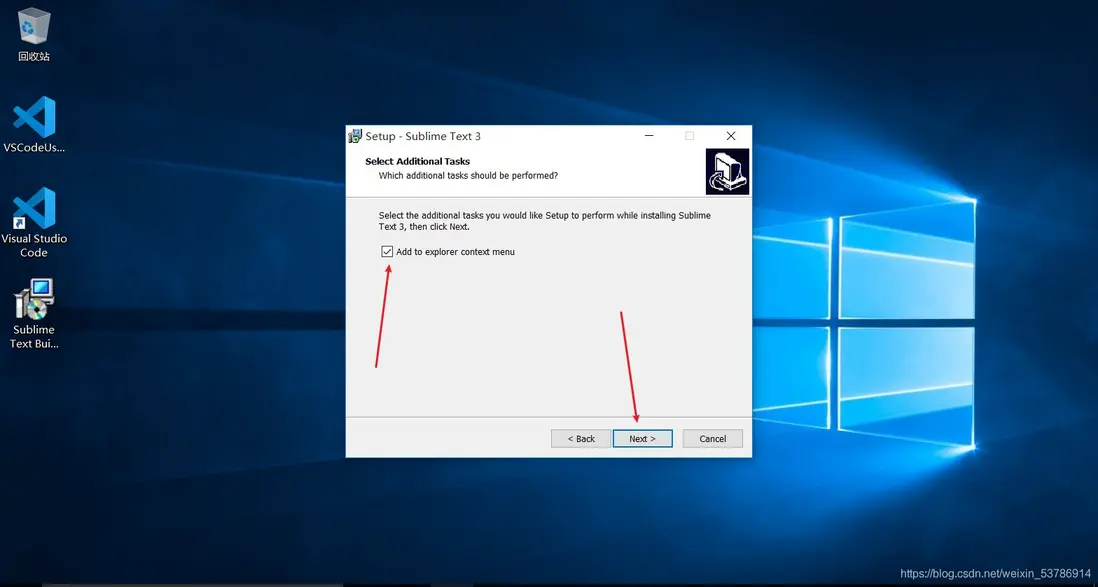Image resolution: width=1098 pixels, height=587 pixels.
Task: Close the Setup - Sublime Text 3 window
Action: click(730, 136)
